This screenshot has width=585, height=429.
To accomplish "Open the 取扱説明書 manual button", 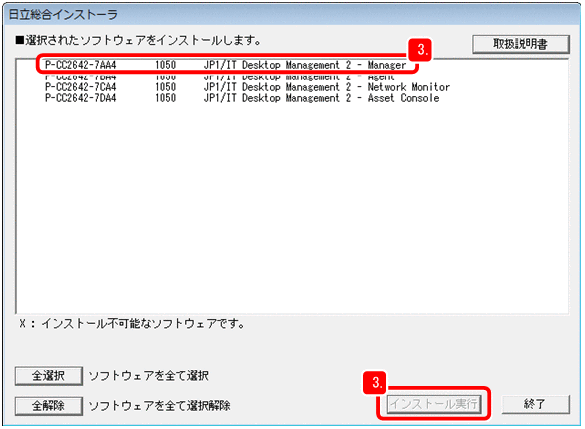I will pyautogui.click(x=520, y=44).
